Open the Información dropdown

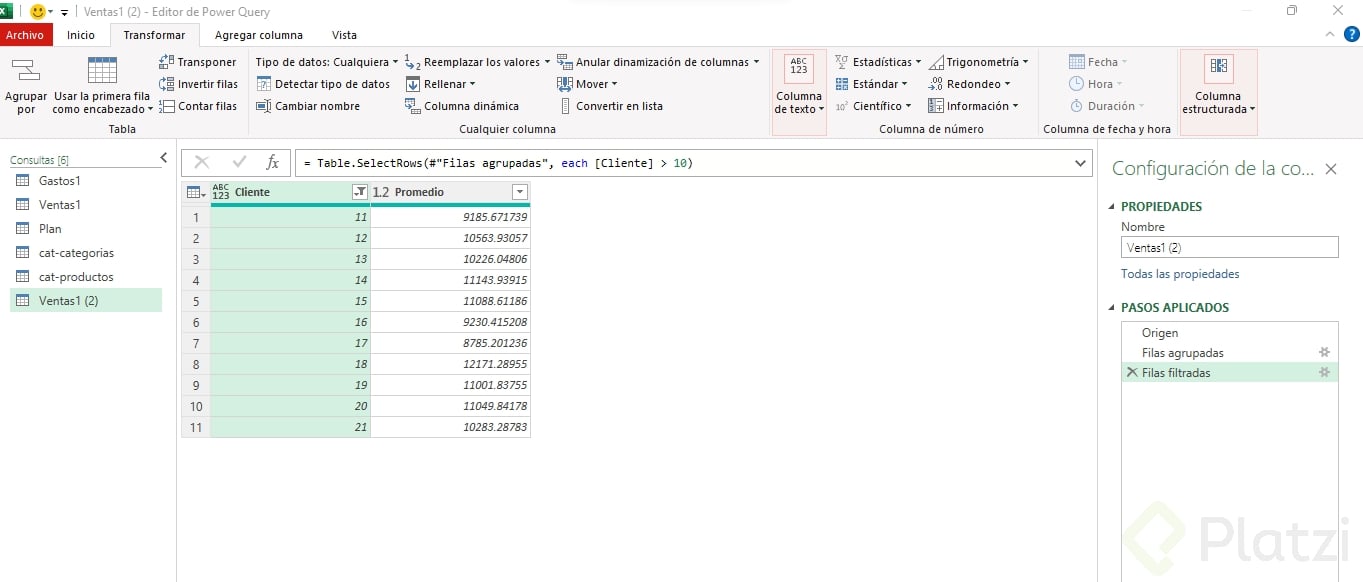pyautogui.click(x=973, y=106)
